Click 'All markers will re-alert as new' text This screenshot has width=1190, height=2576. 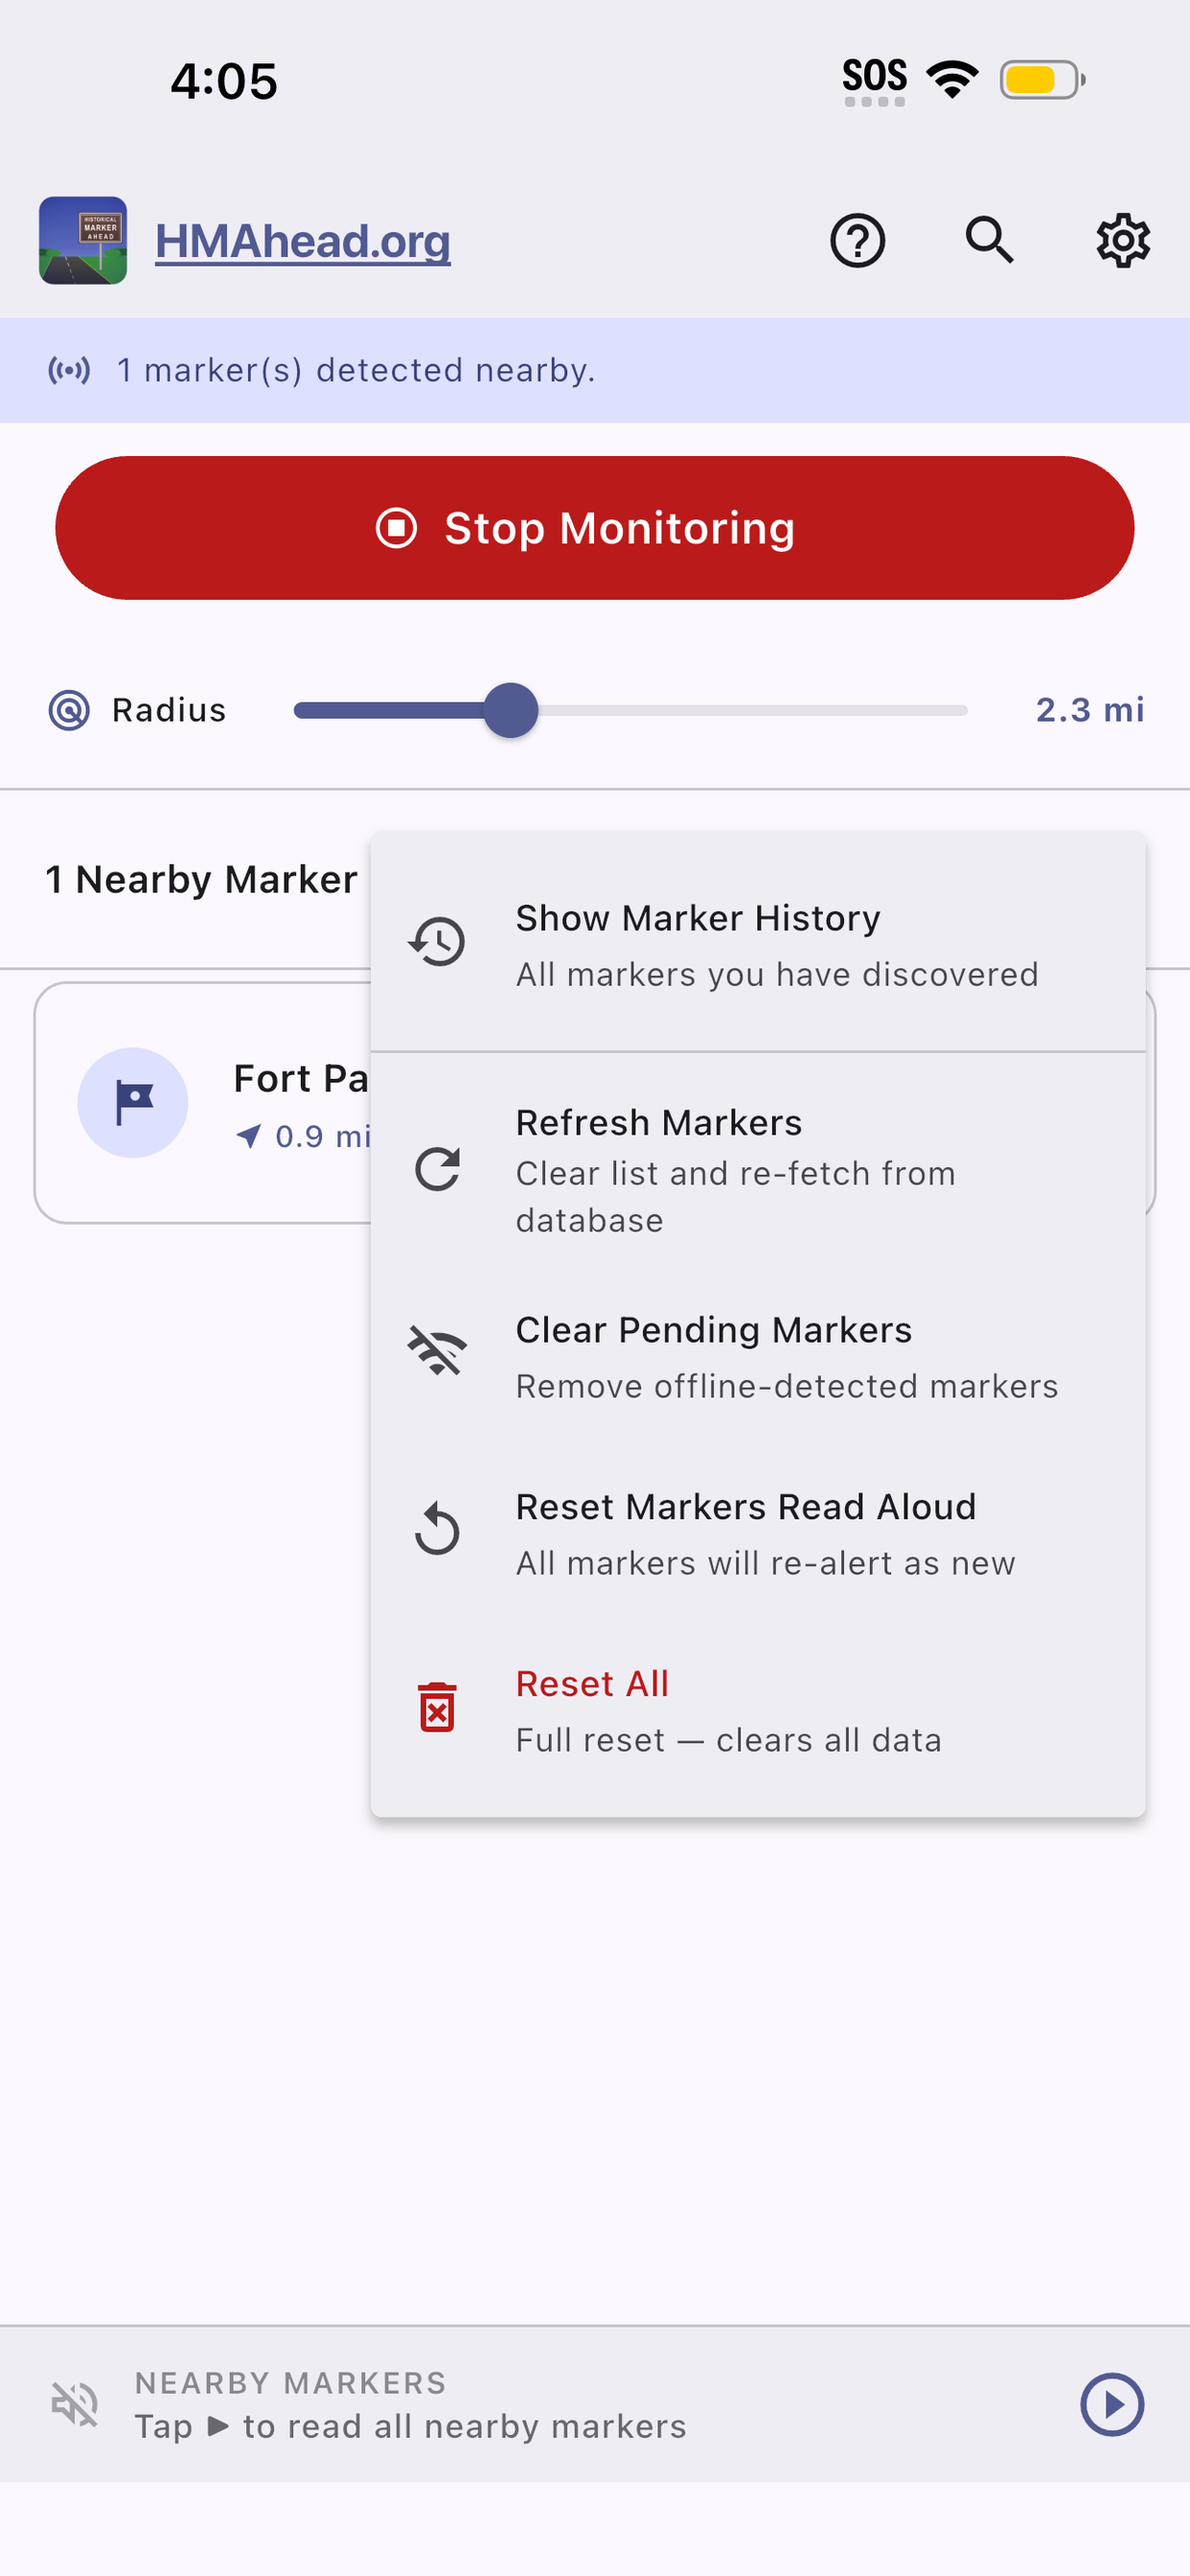(765, 1563)
